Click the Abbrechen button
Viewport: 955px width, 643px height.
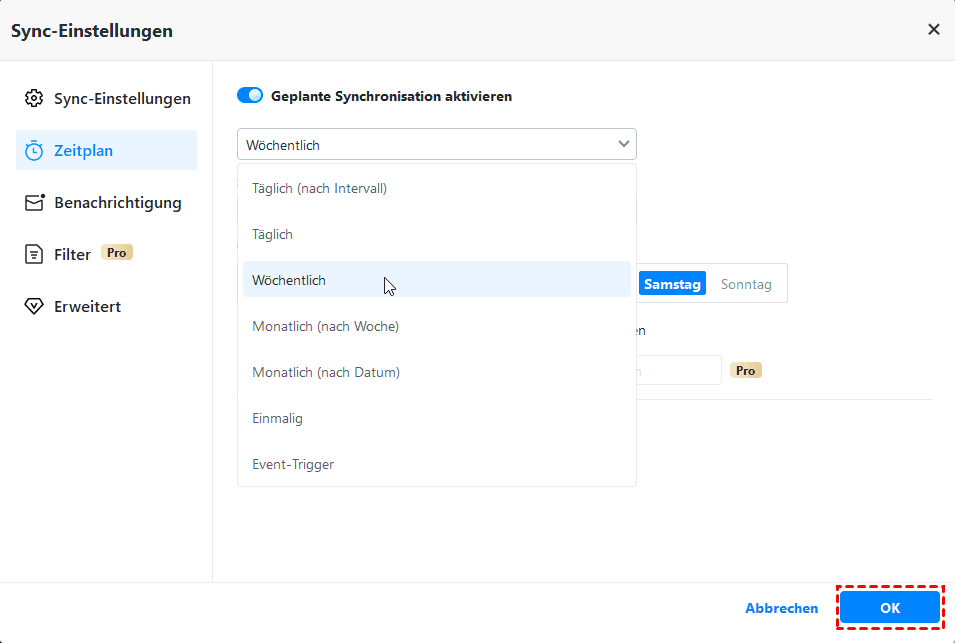tap(781, 608)
